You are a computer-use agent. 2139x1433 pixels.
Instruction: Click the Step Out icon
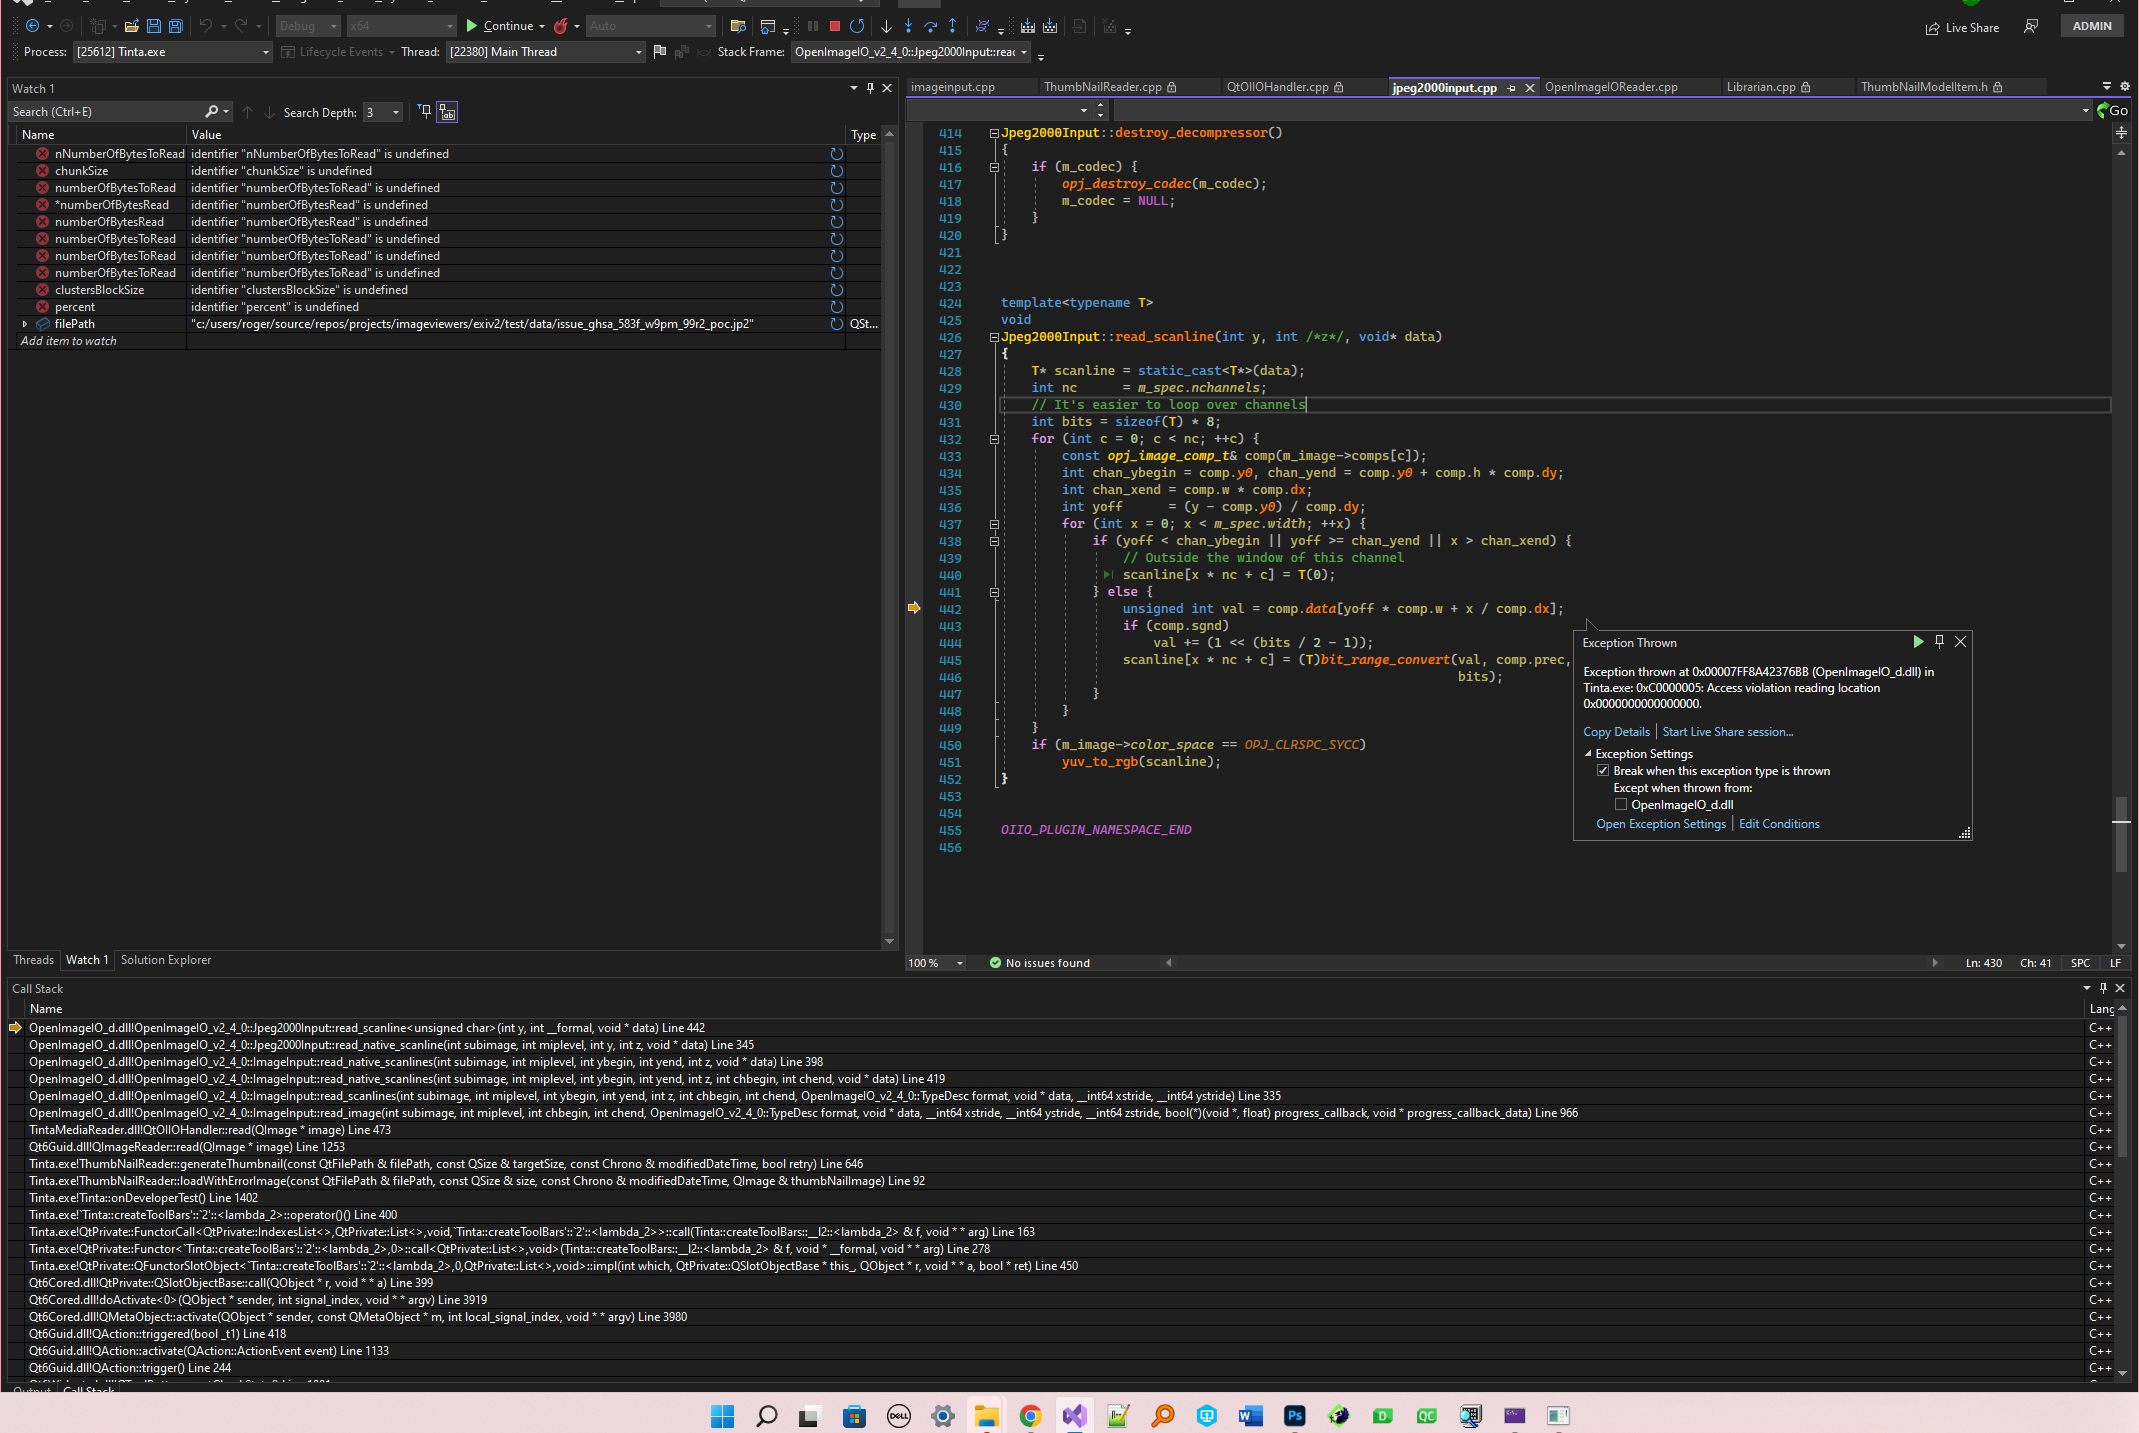(952, 26)
